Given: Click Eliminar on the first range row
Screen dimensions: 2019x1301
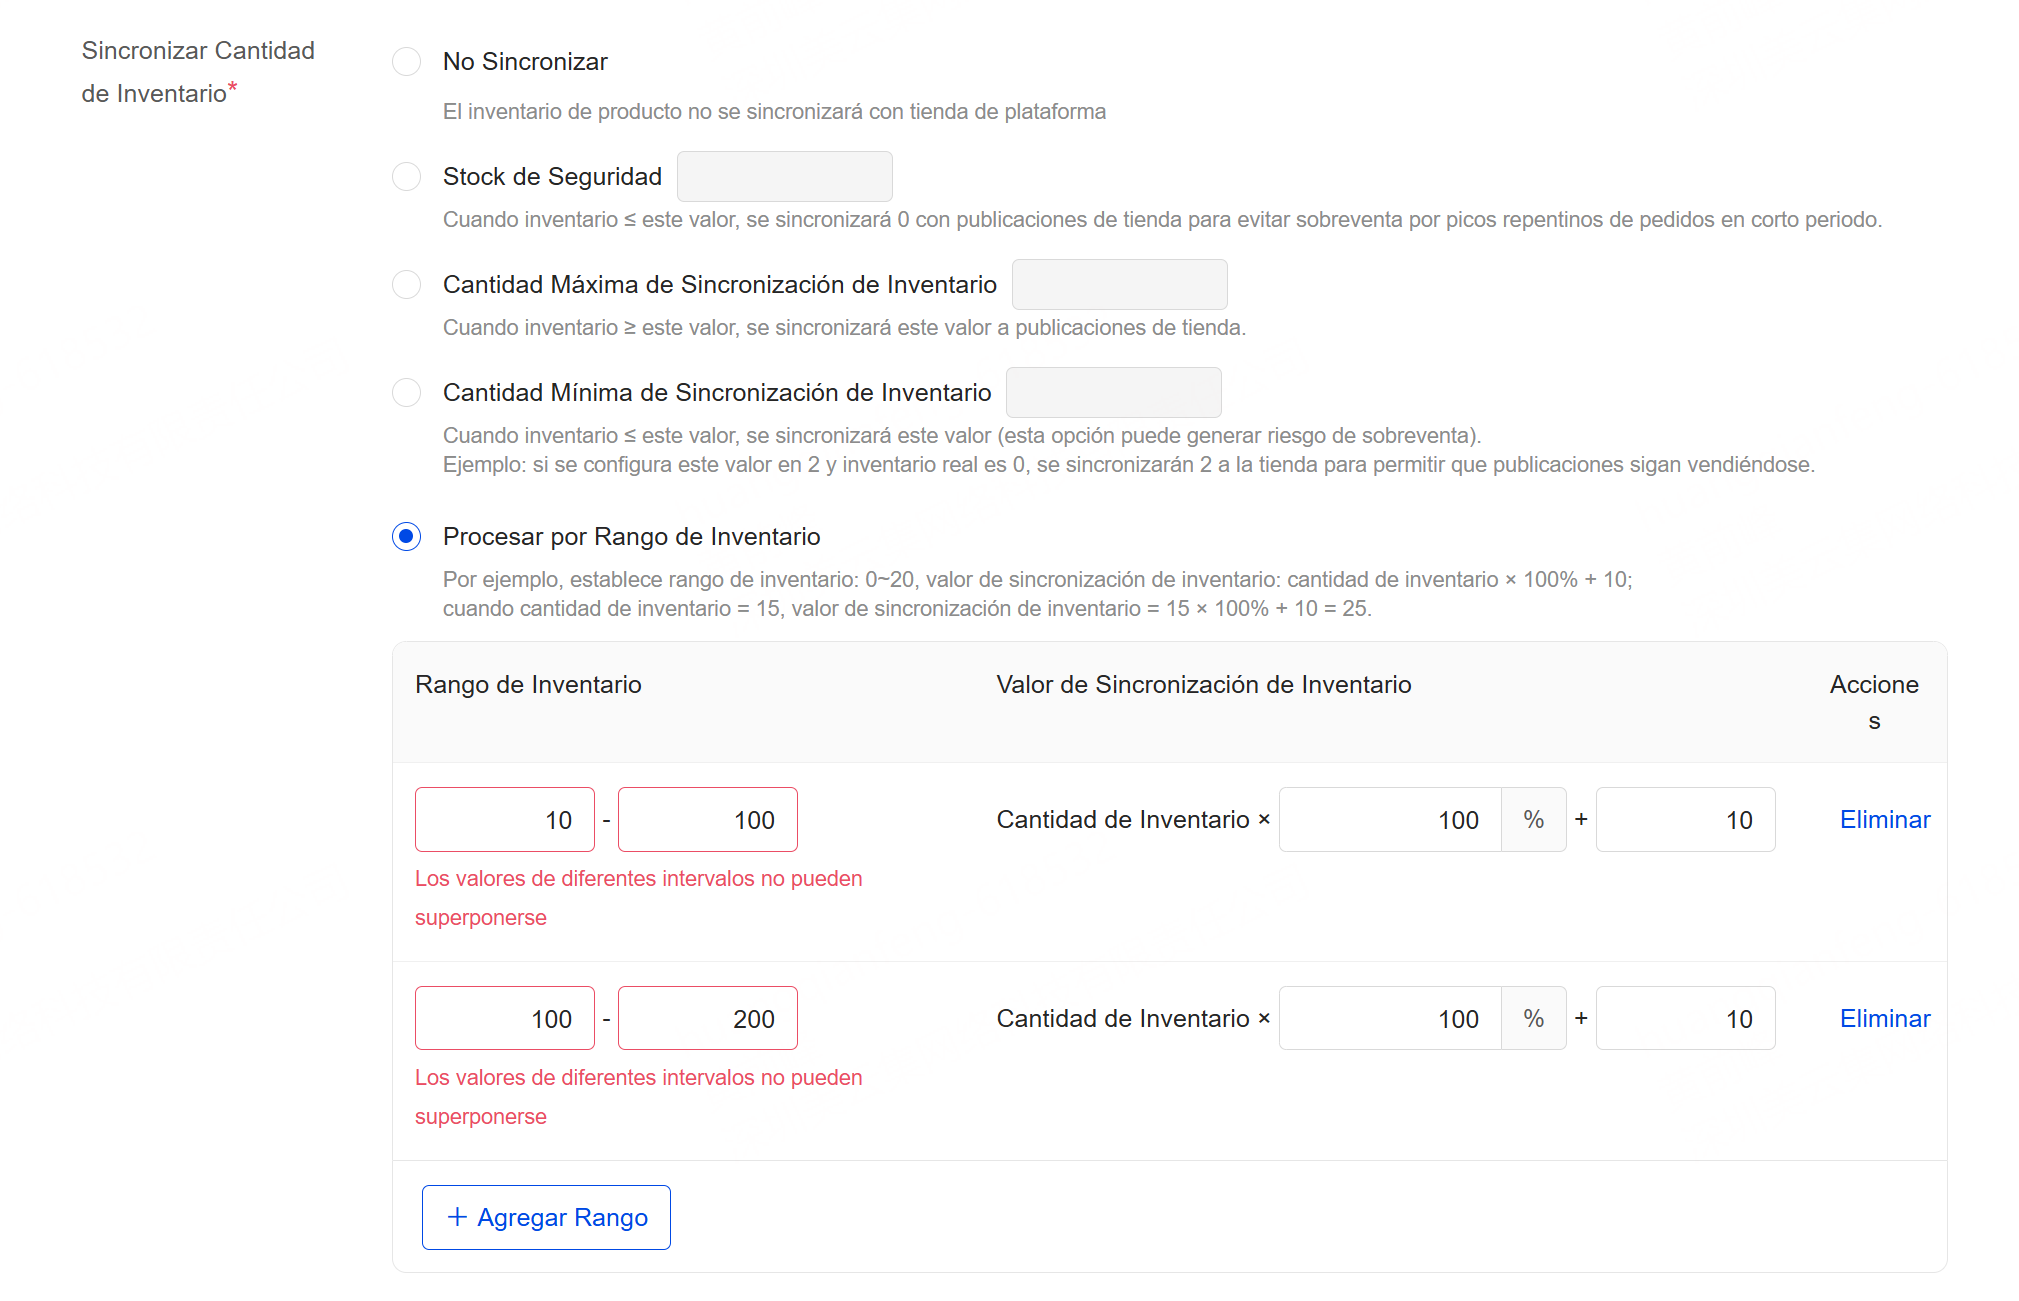Looking at the screenshot, I should pos(1884,819).
